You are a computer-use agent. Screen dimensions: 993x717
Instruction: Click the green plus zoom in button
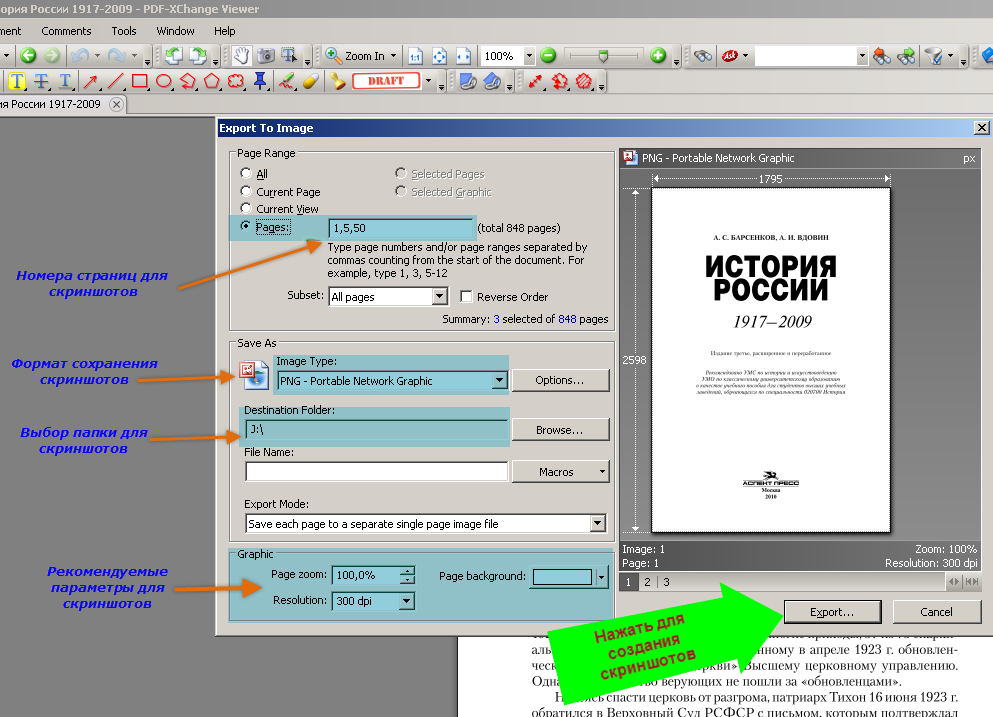click(659, 56)
